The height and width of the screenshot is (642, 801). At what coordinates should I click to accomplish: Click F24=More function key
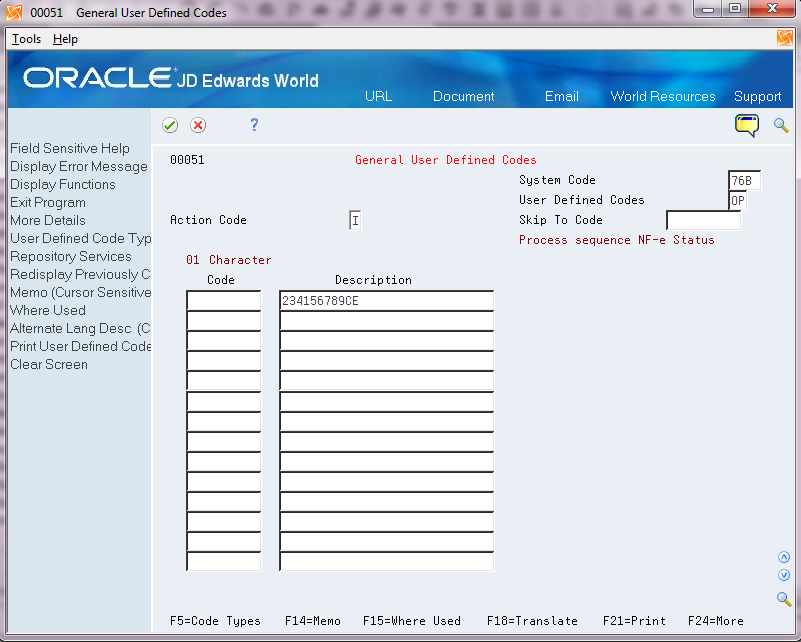click(716, 621)
